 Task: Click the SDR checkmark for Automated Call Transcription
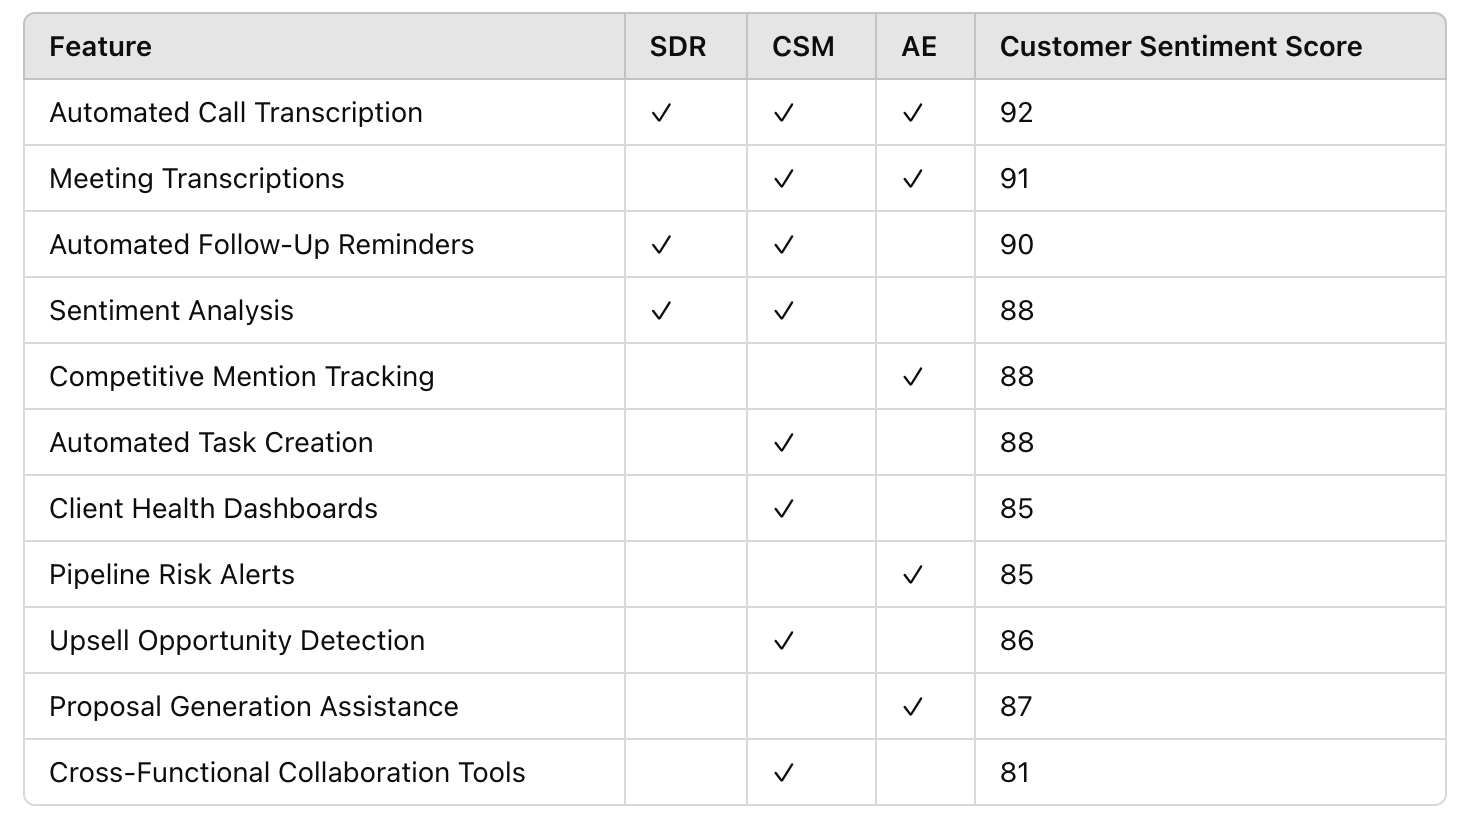click(661, 113)
